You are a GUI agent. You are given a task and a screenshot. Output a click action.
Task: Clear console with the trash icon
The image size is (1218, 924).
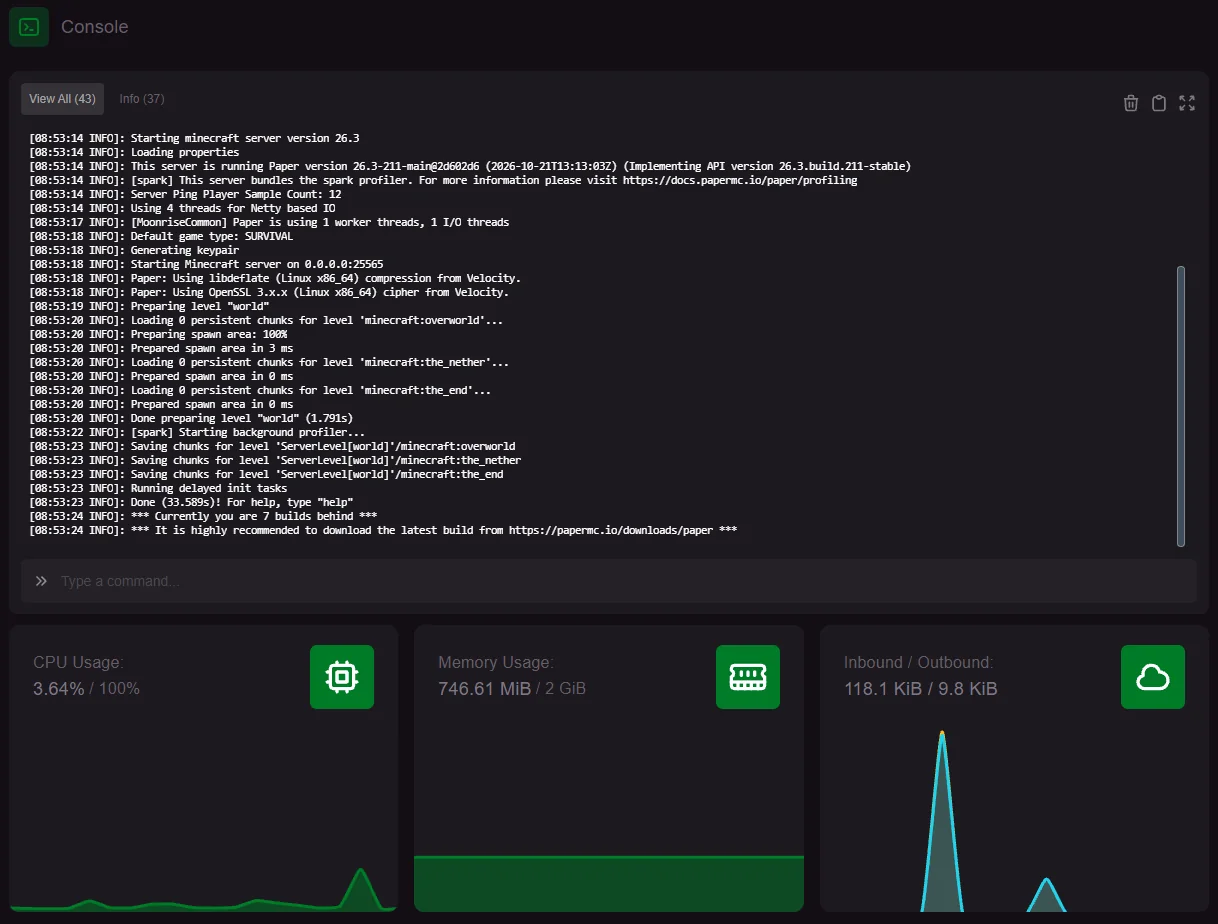(x=1131, y=102)
